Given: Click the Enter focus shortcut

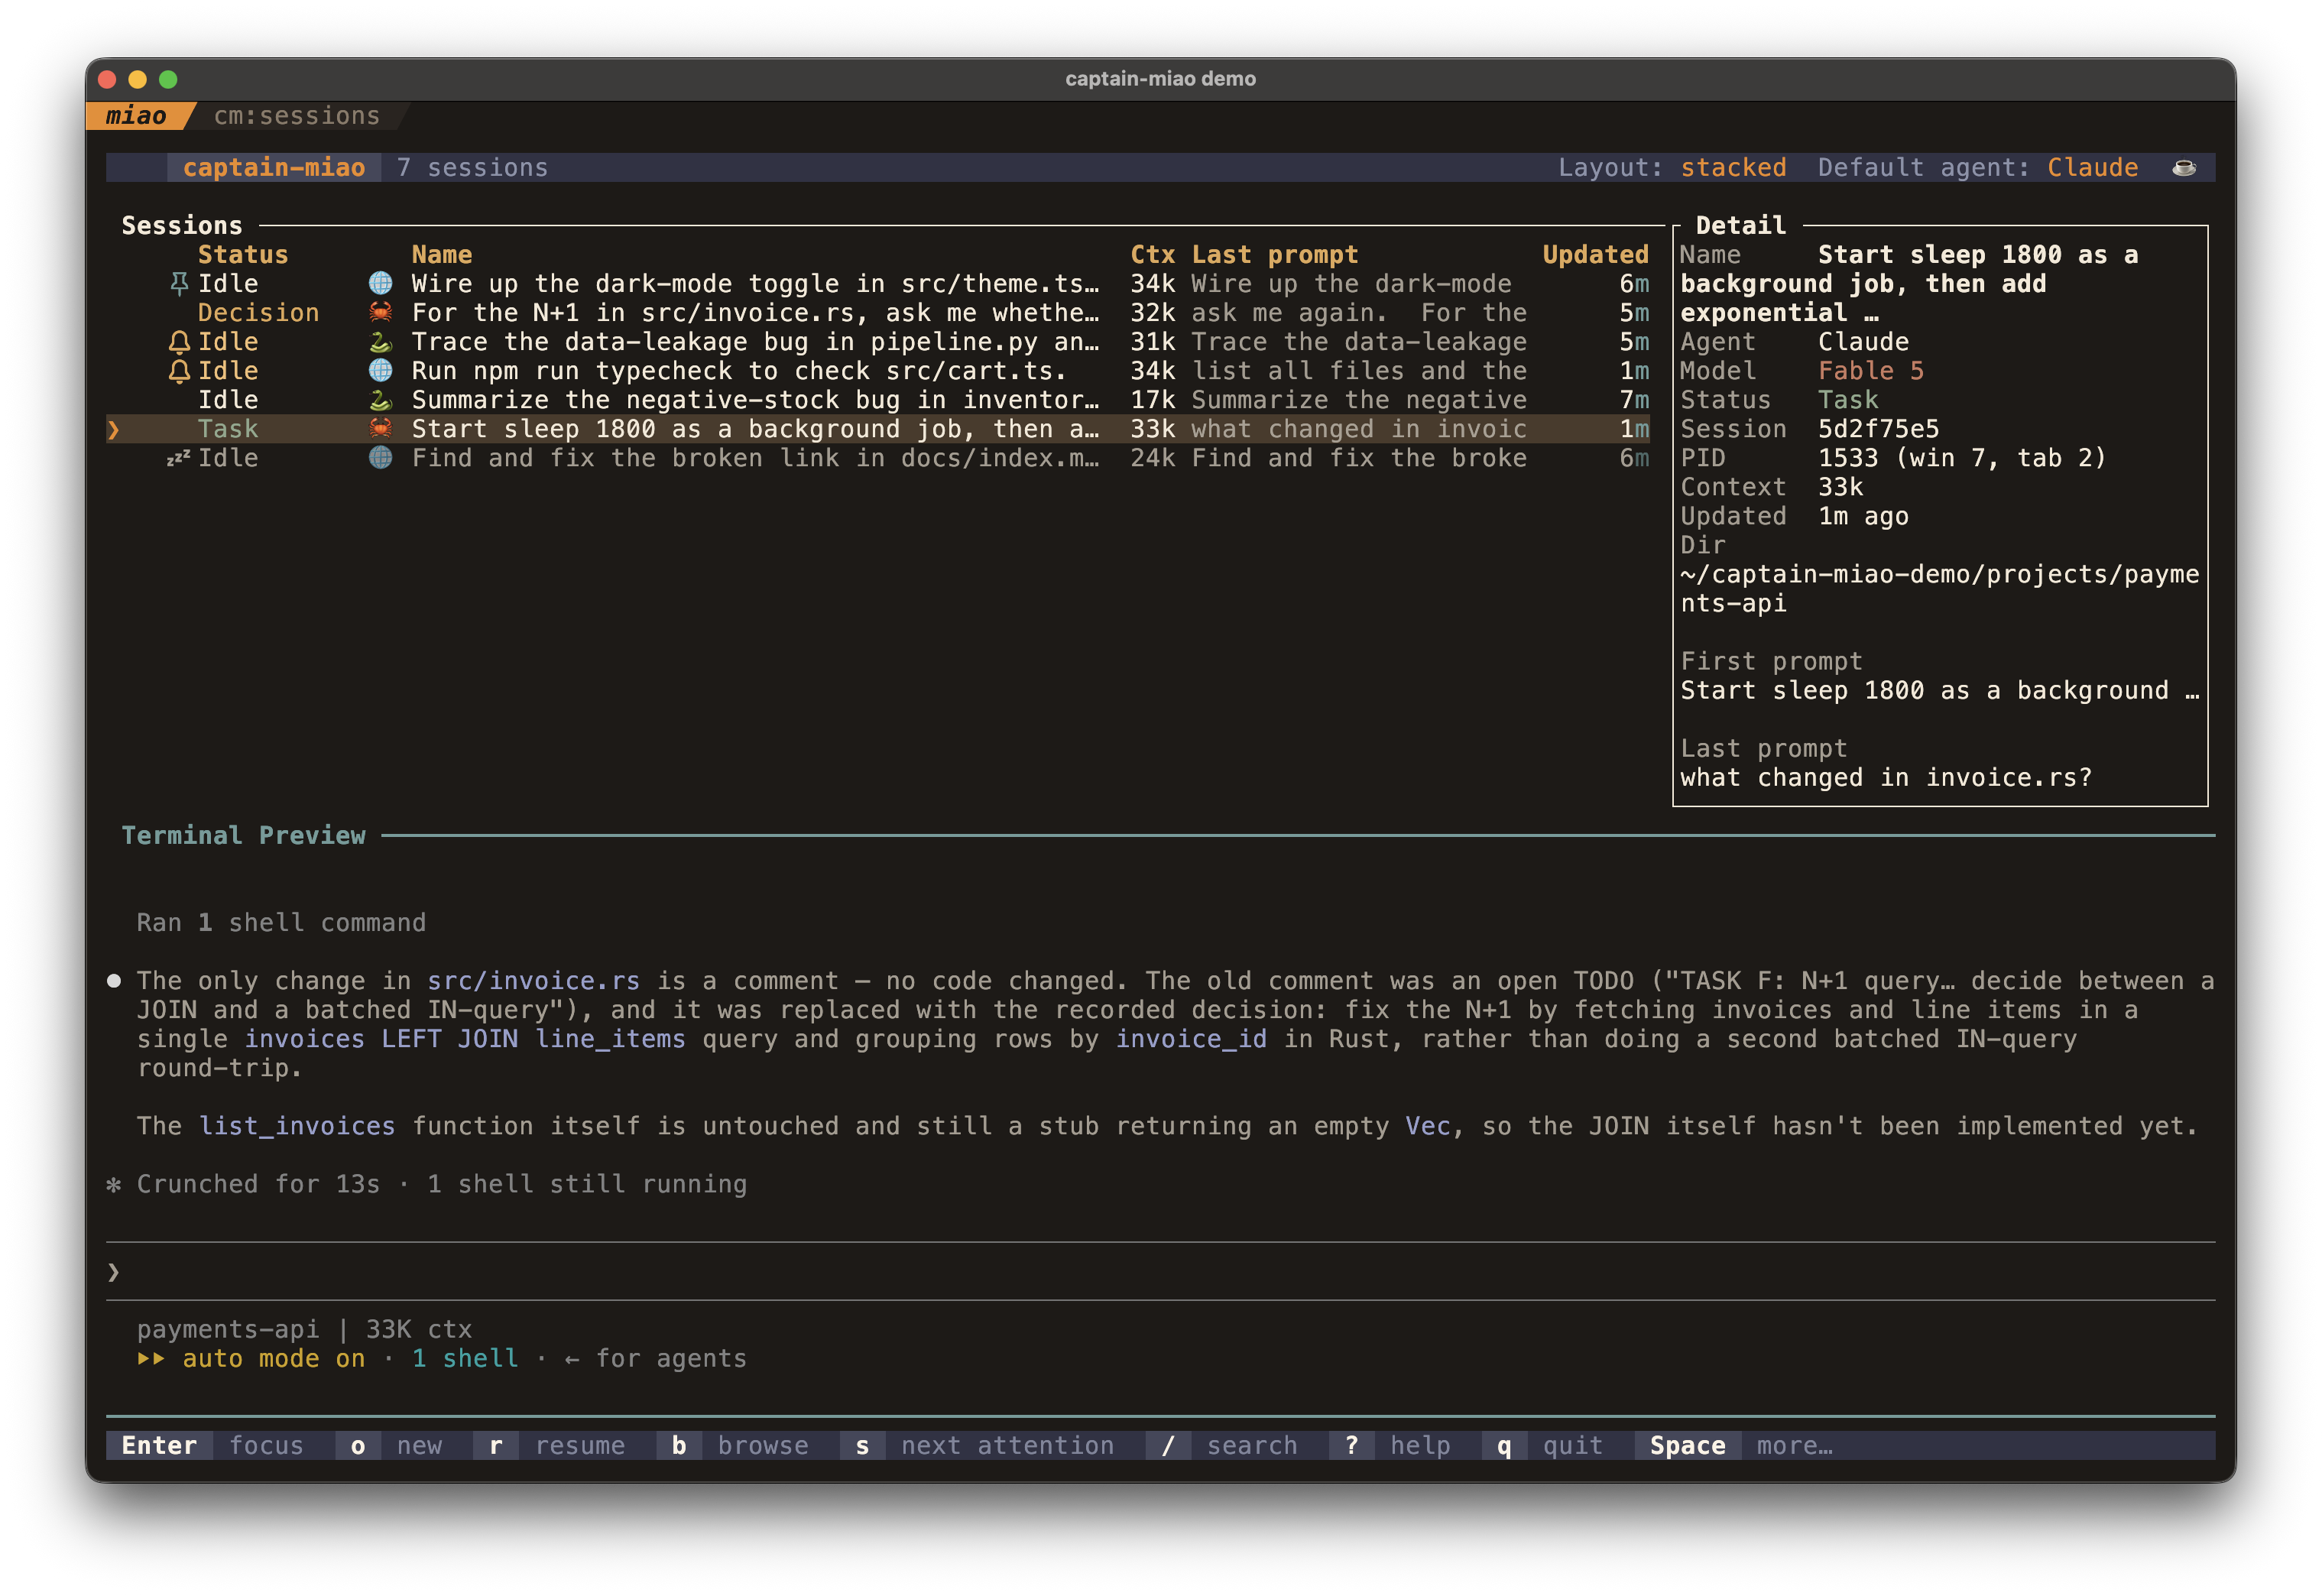Looking at the screenshot, I should pos(212,1445).
